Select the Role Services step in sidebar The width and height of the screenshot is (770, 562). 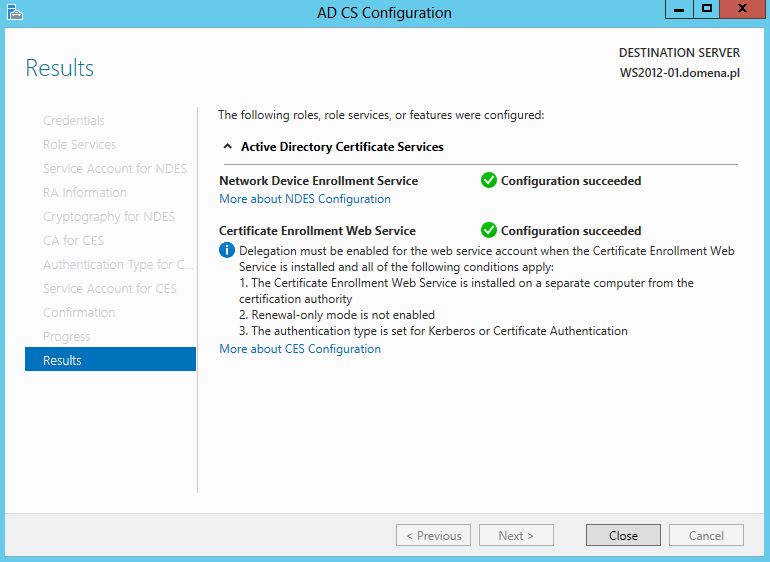(80, 144)
